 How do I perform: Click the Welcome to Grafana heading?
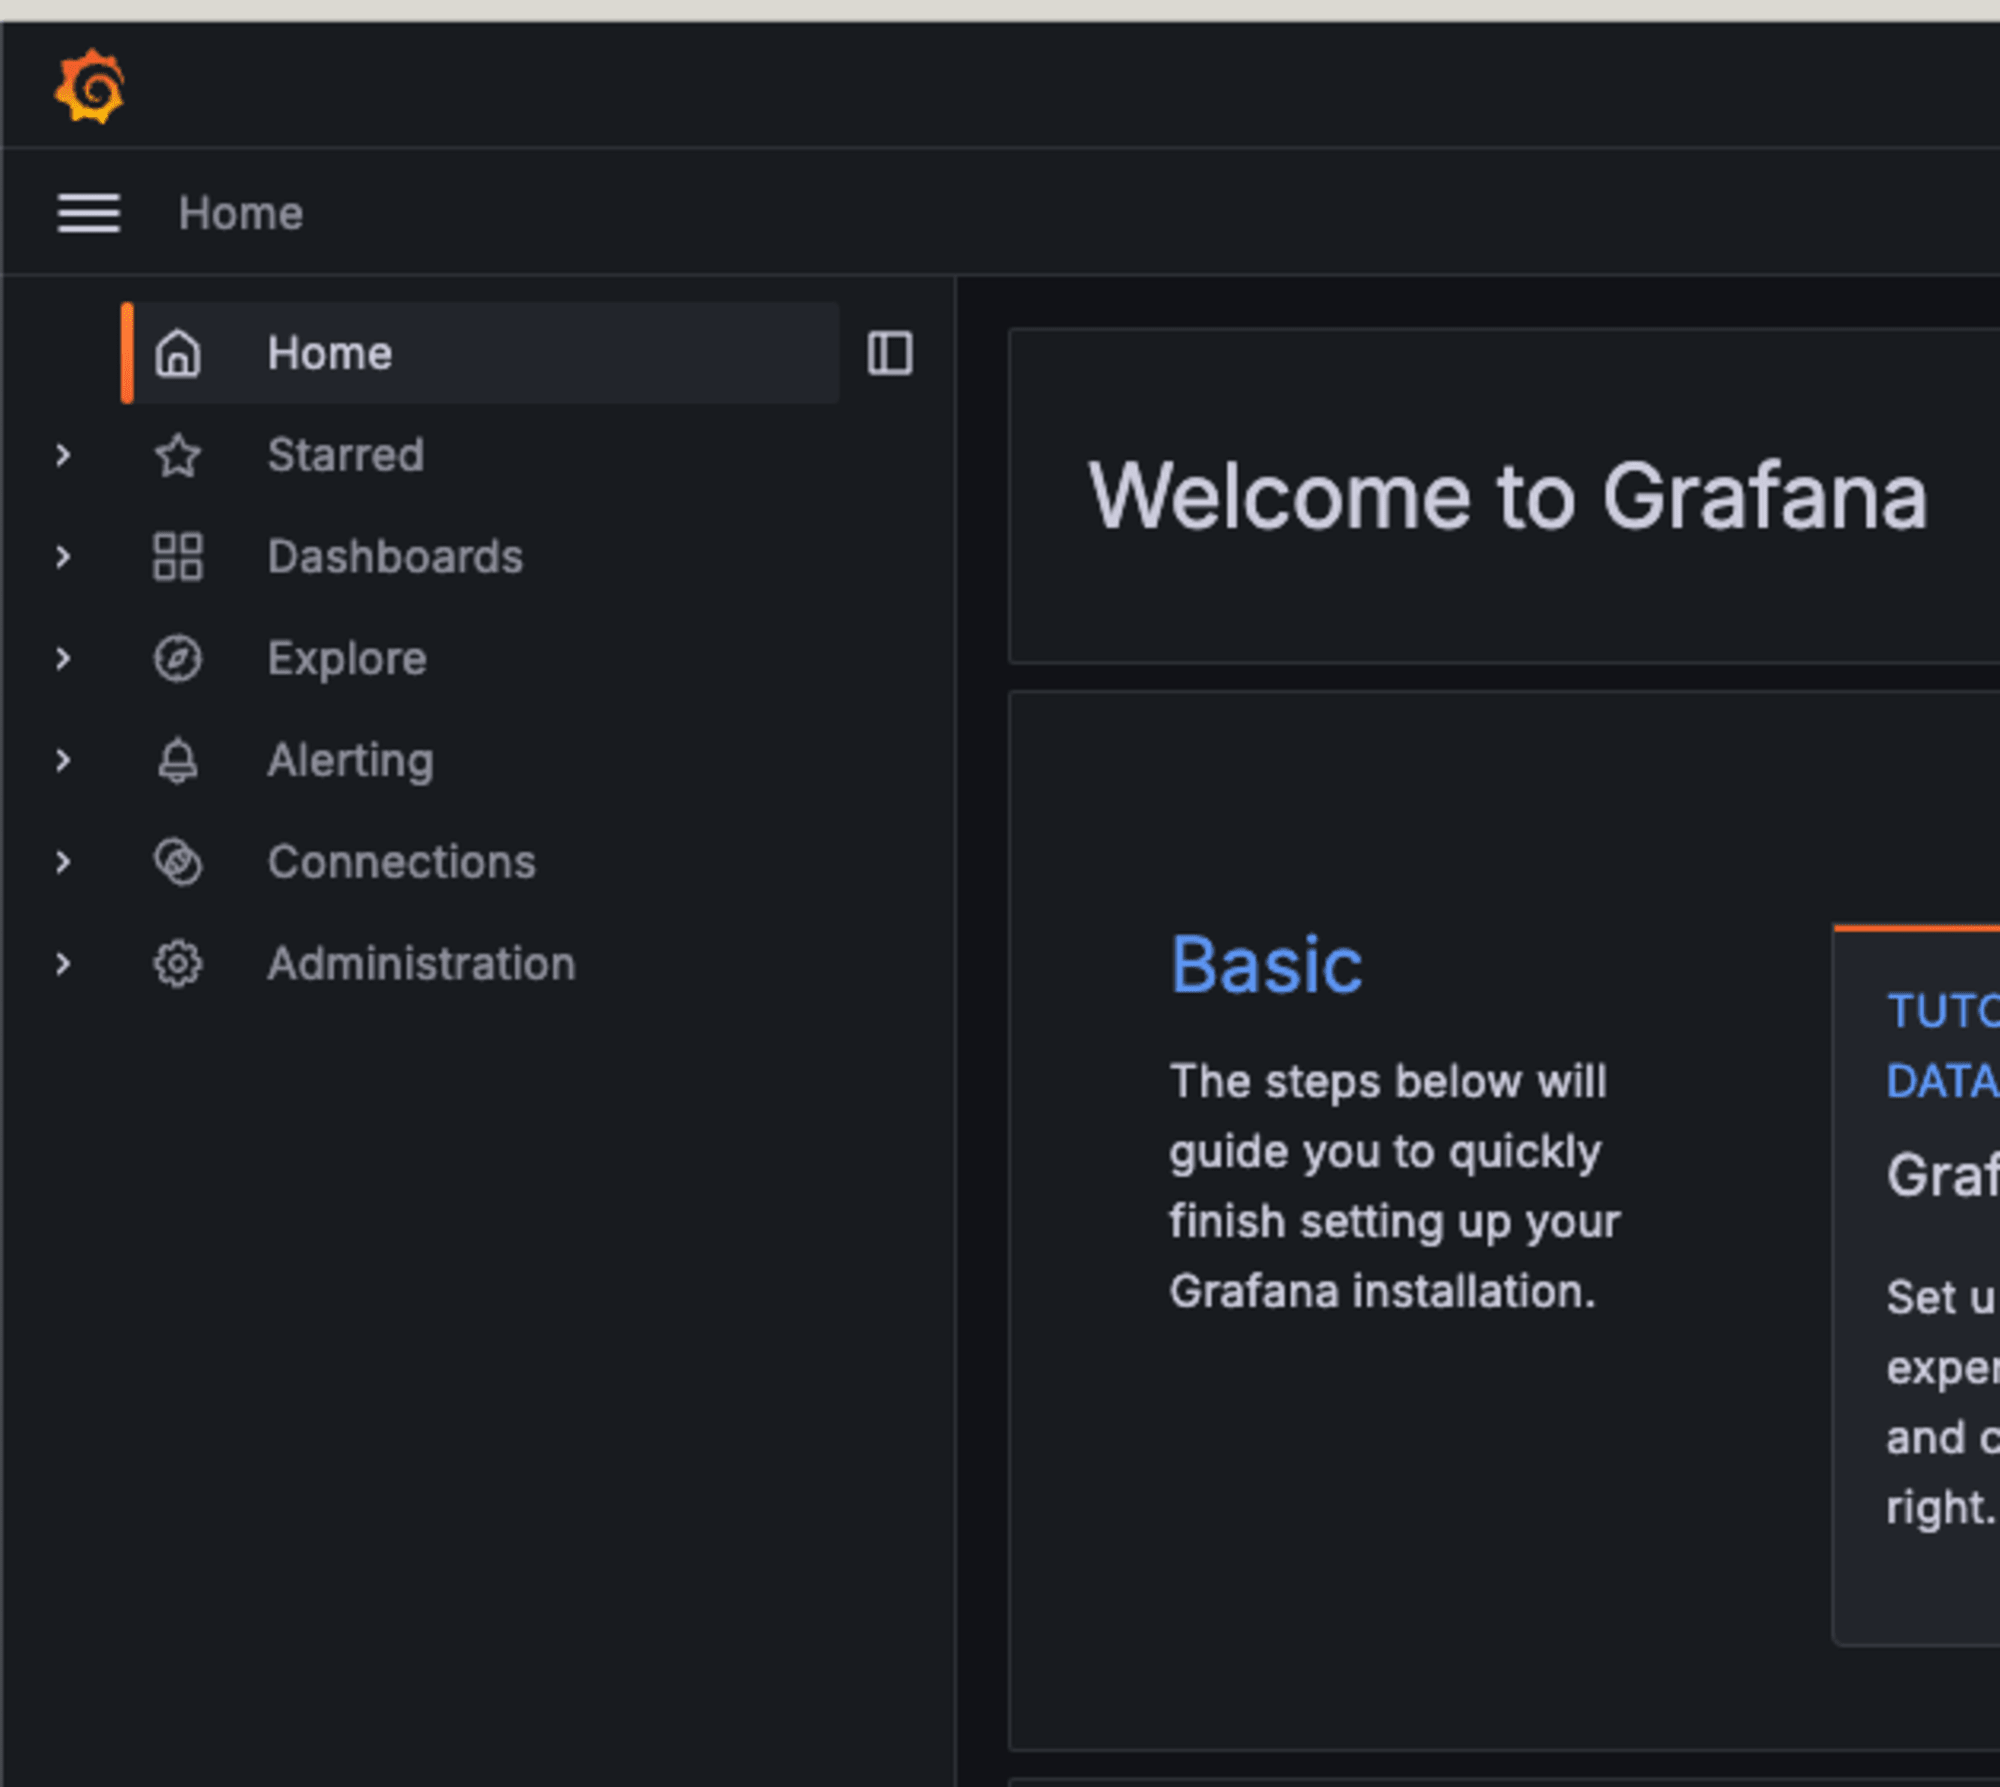pos(1508,497)
